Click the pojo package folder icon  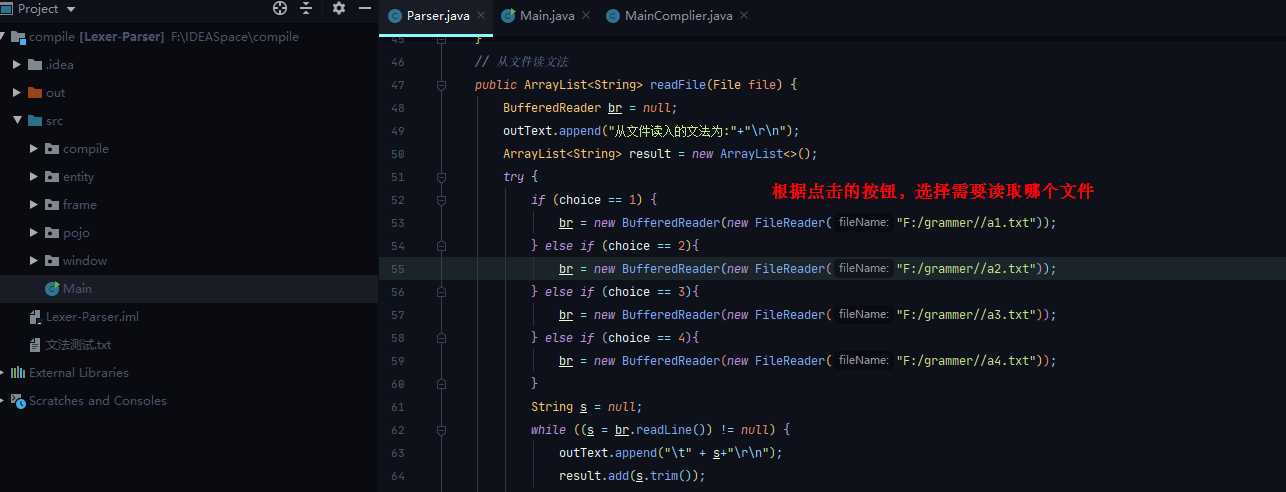point(52,233)
